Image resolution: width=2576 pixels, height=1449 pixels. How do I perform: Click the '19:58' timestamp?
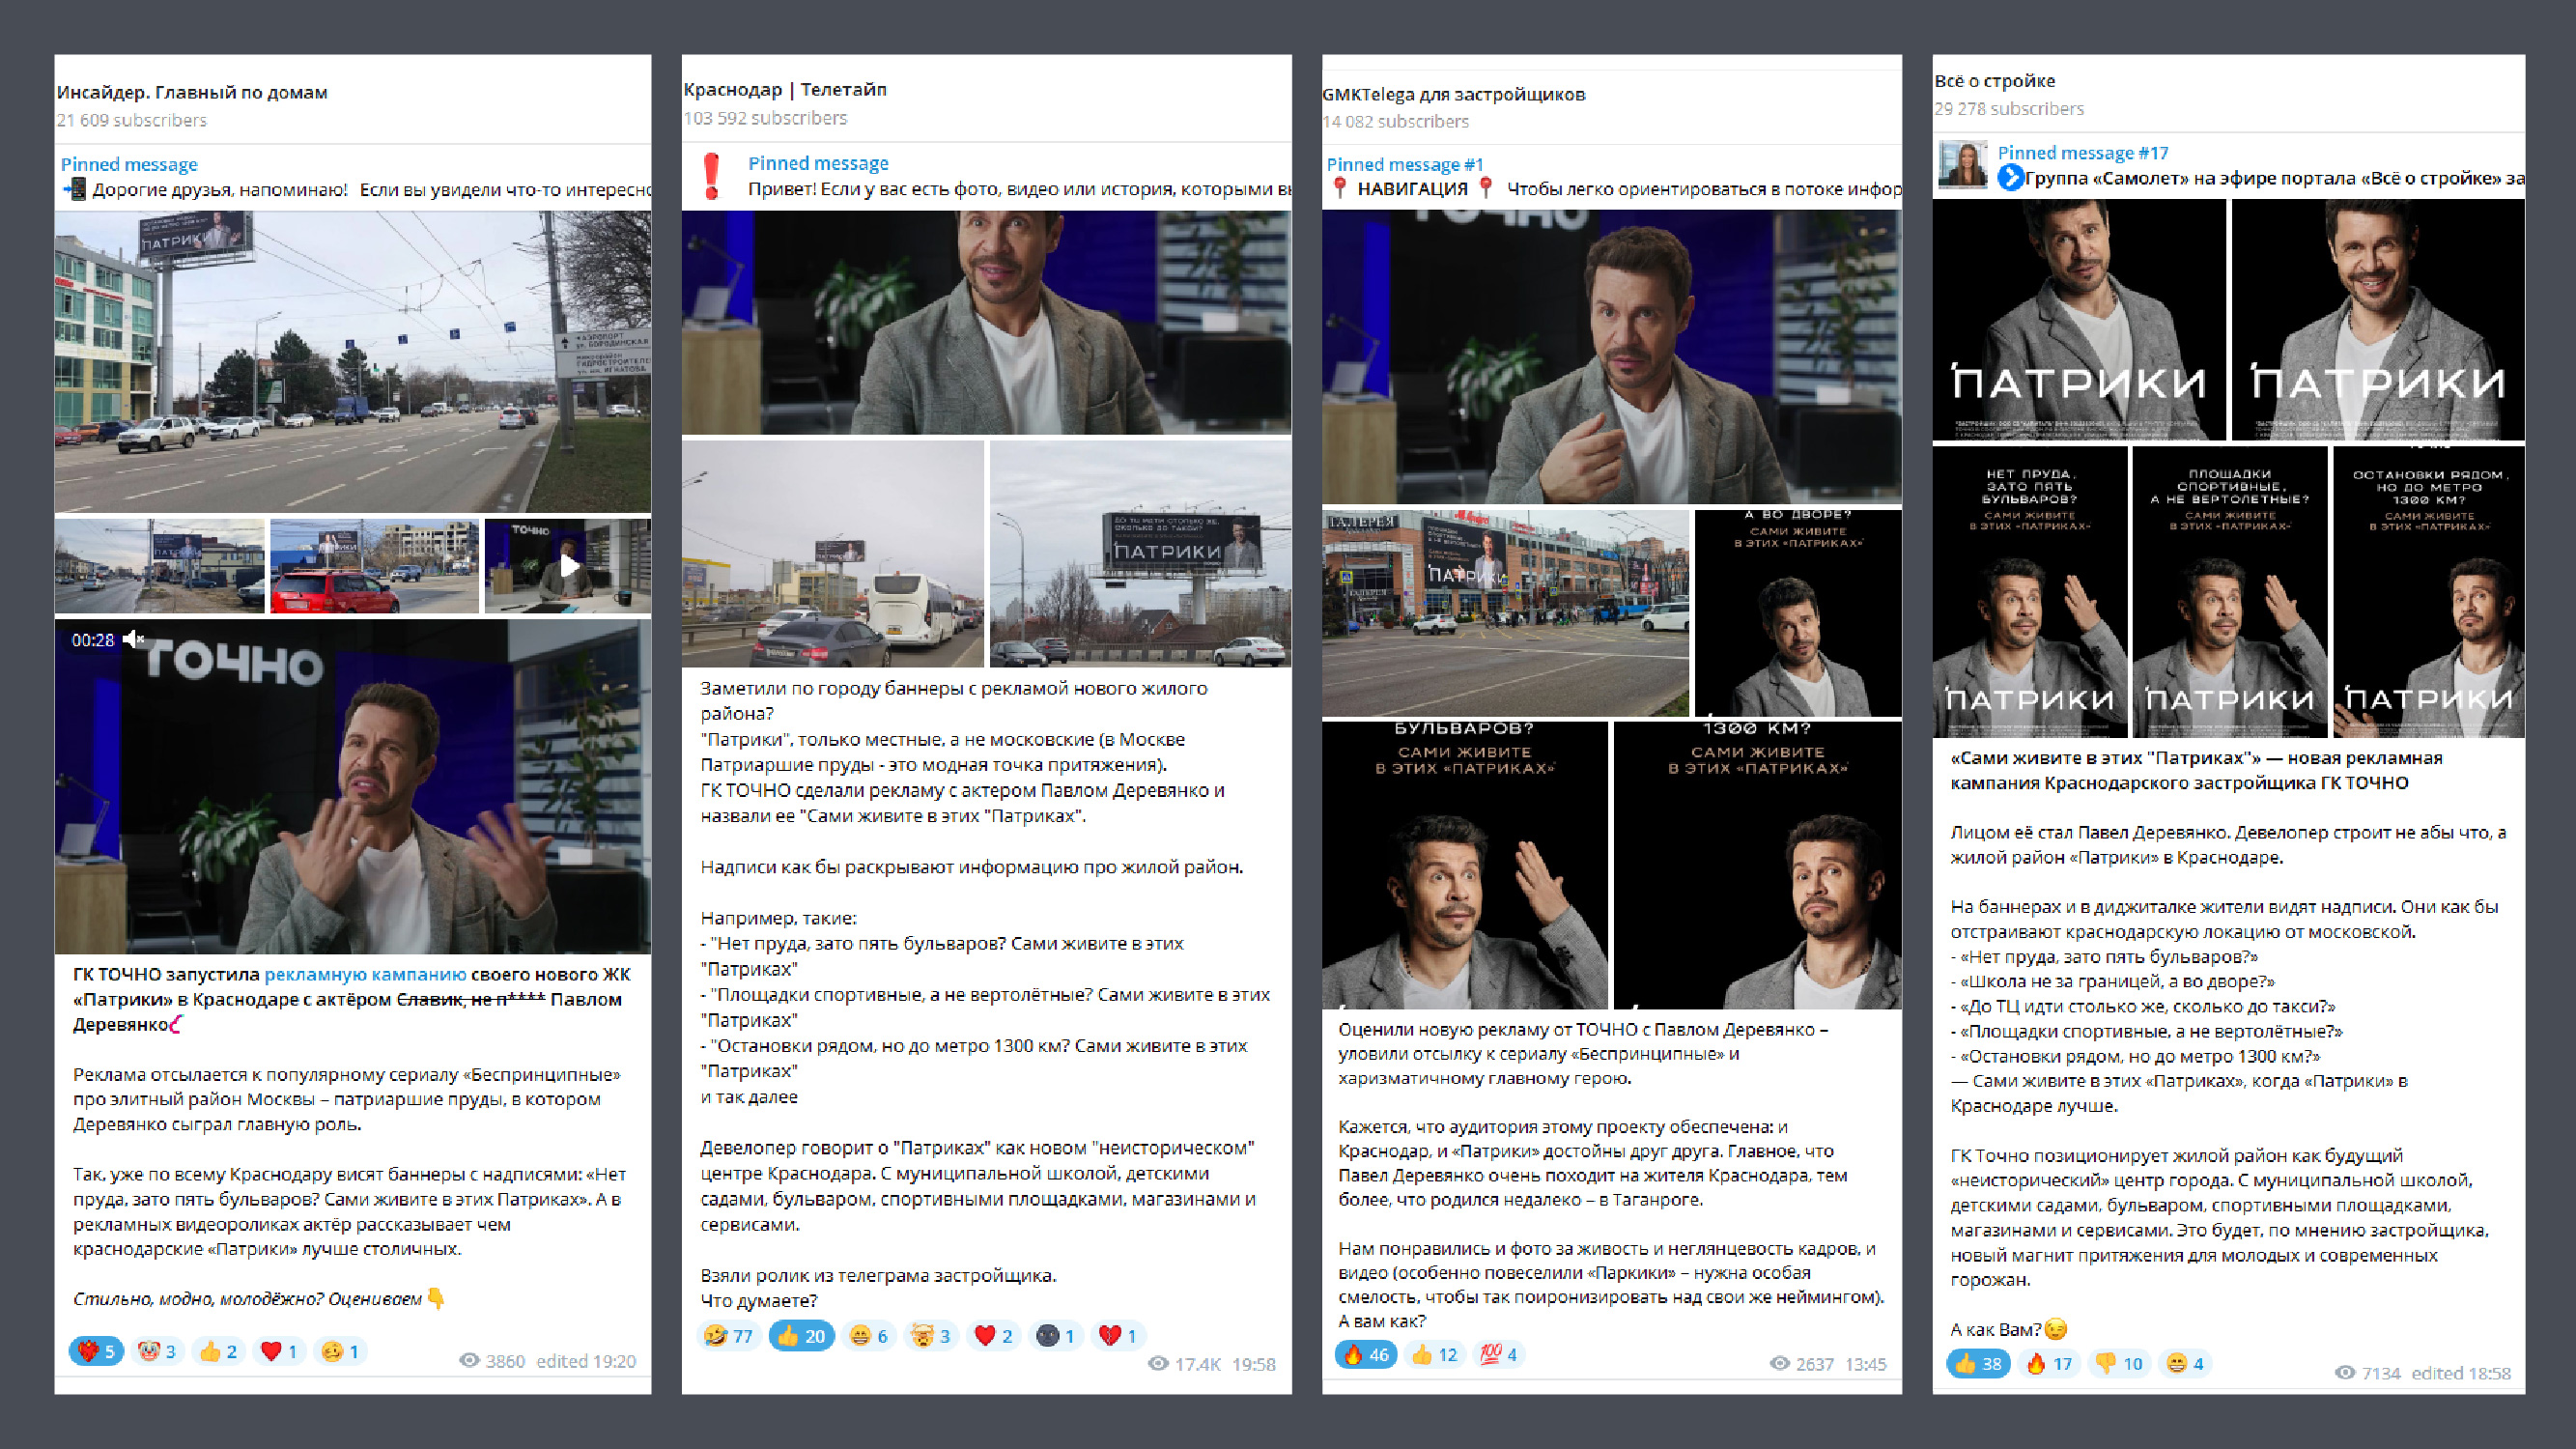(1254, 1363)
